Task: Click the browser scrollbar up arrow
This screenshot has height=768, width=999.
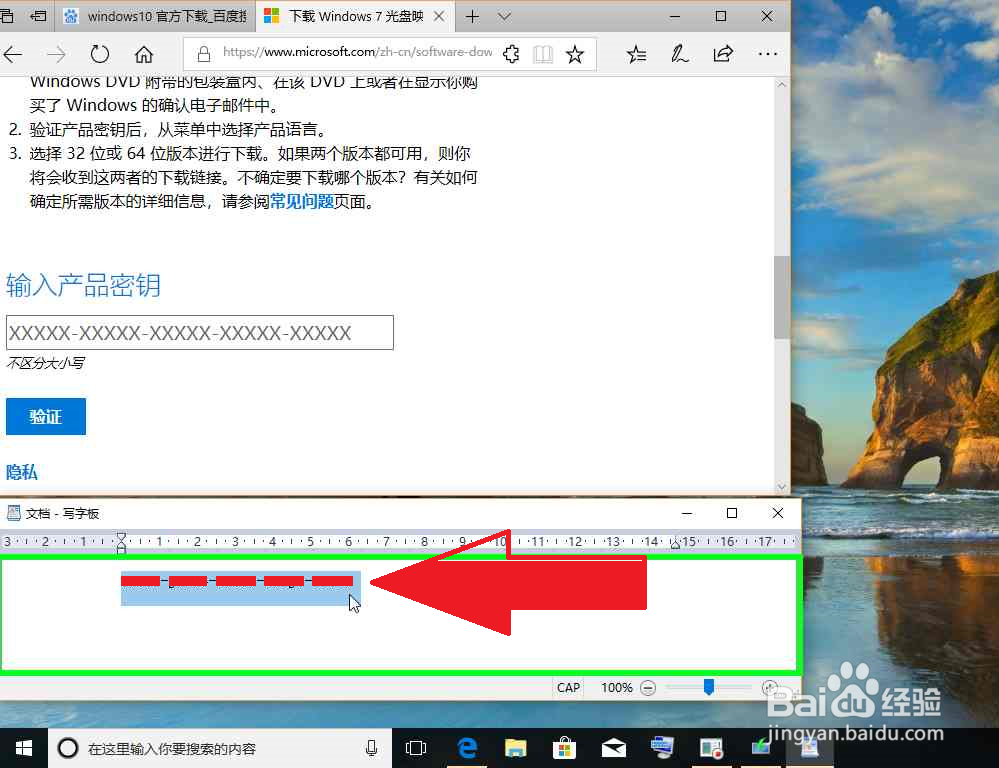Action: point(782,85)
